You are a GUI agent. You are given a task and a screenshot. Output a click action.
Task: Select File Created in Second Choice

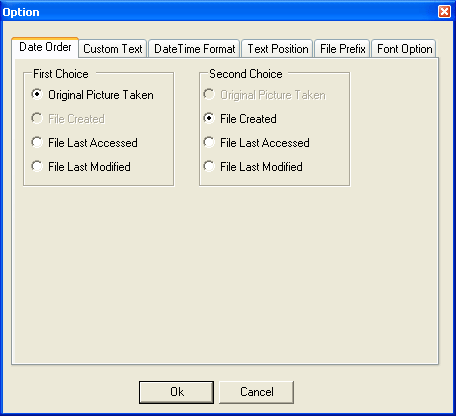(x=240, y=119)
